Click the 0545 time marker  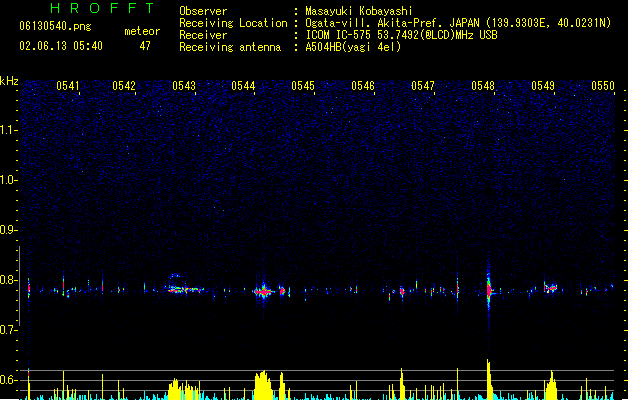[x=303, y=85]
